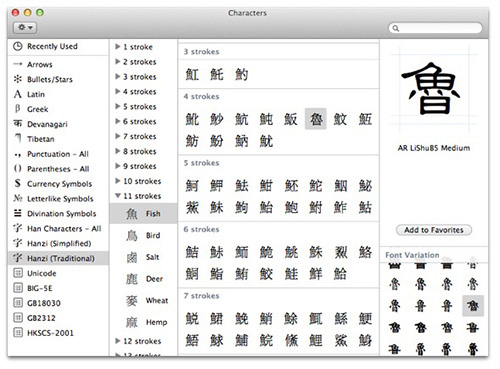Select Han Characters - All

[x=58, y=228]
